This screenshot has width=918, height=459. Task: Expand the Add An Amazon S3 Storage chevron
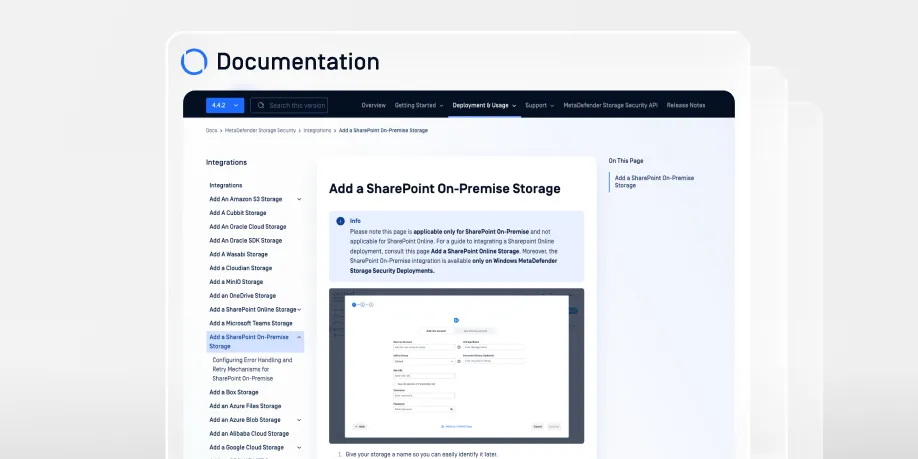(x=299, y=199)
